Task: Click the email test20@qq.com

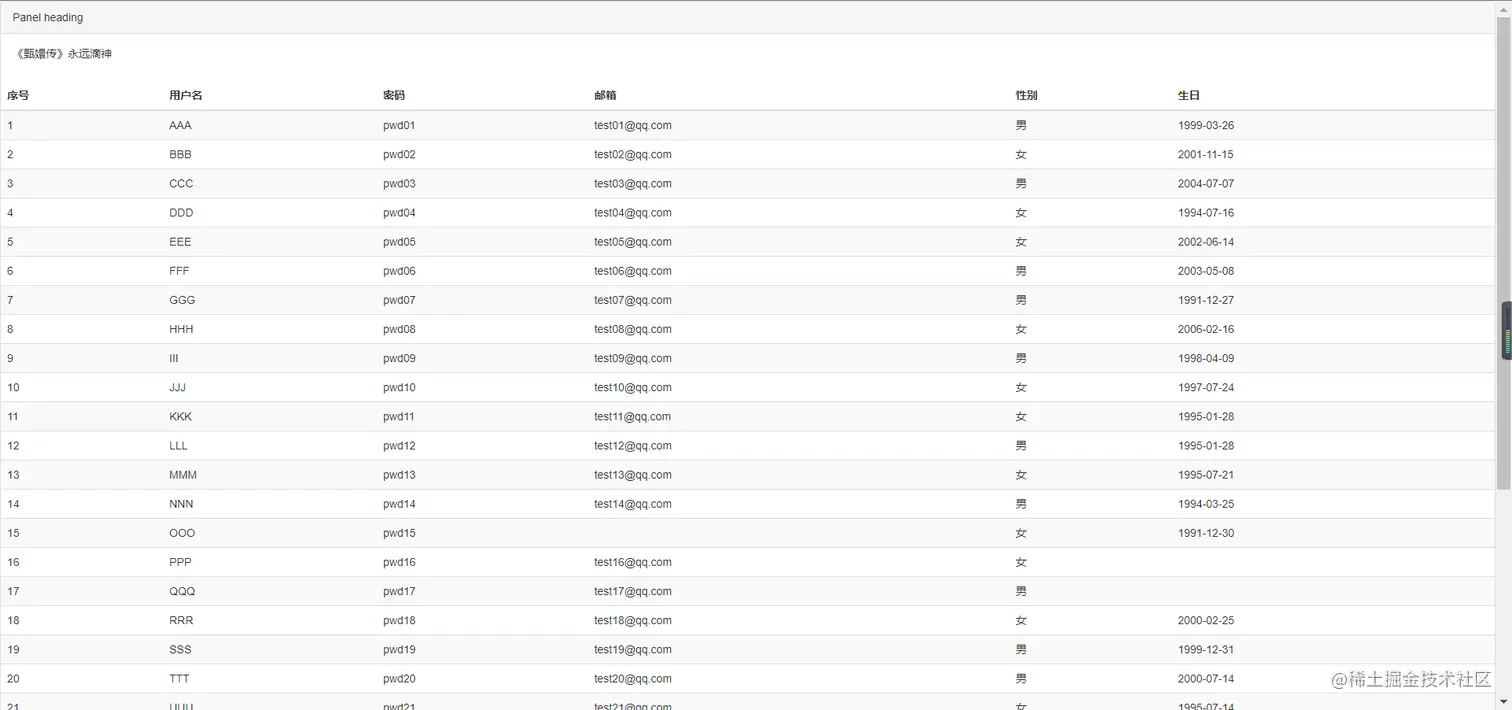Action: tap(632, 679)
